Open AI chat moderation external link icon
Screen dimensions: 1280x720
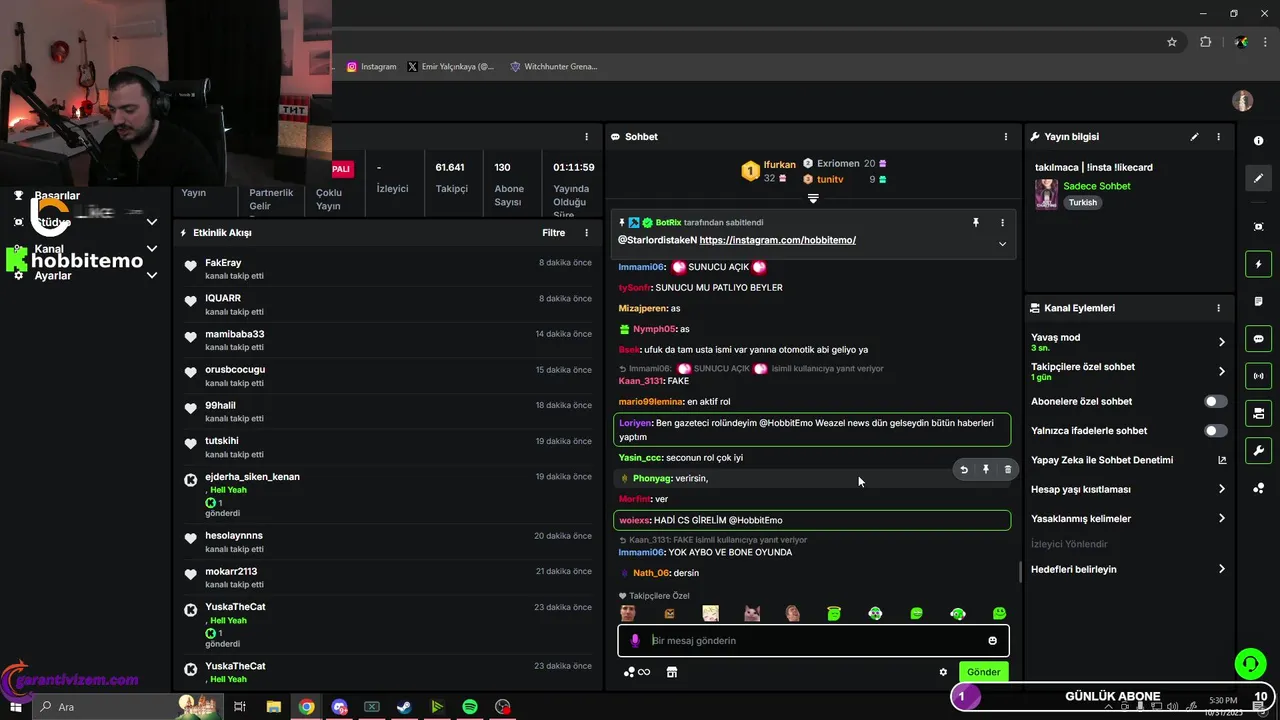tap(1222, 460)
